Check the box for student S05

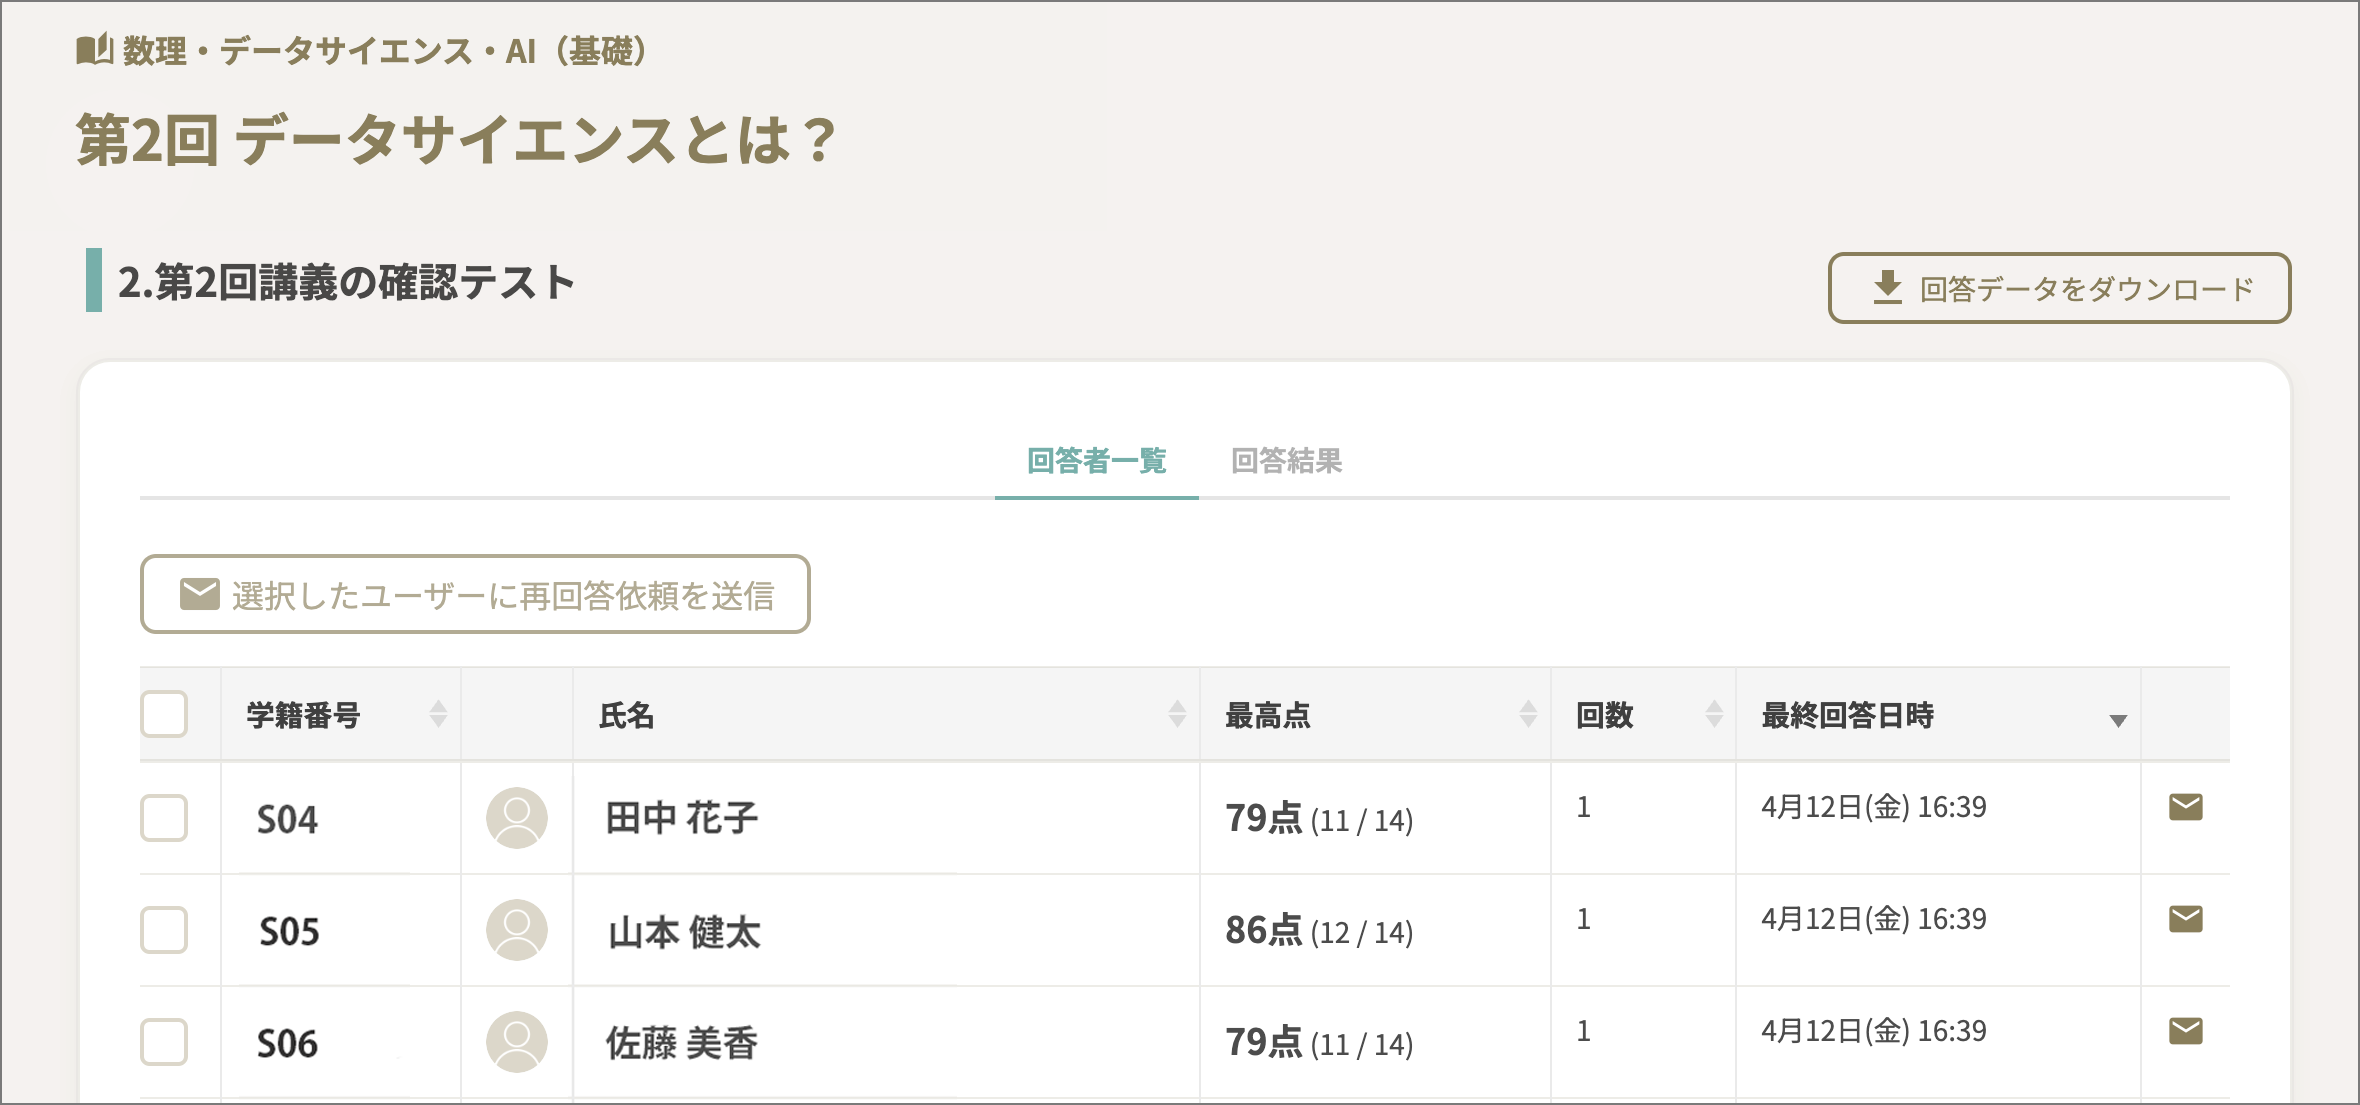coord(164,930)
